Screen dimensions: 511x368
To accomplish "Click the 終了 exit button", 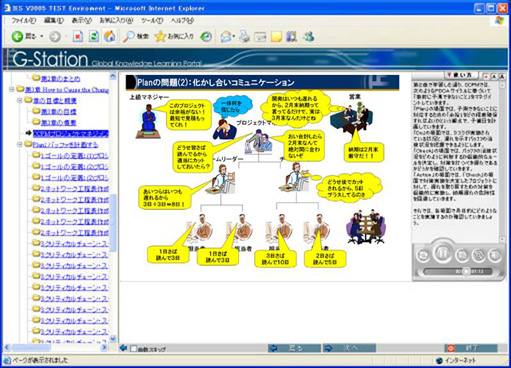I will coord(471,348).
